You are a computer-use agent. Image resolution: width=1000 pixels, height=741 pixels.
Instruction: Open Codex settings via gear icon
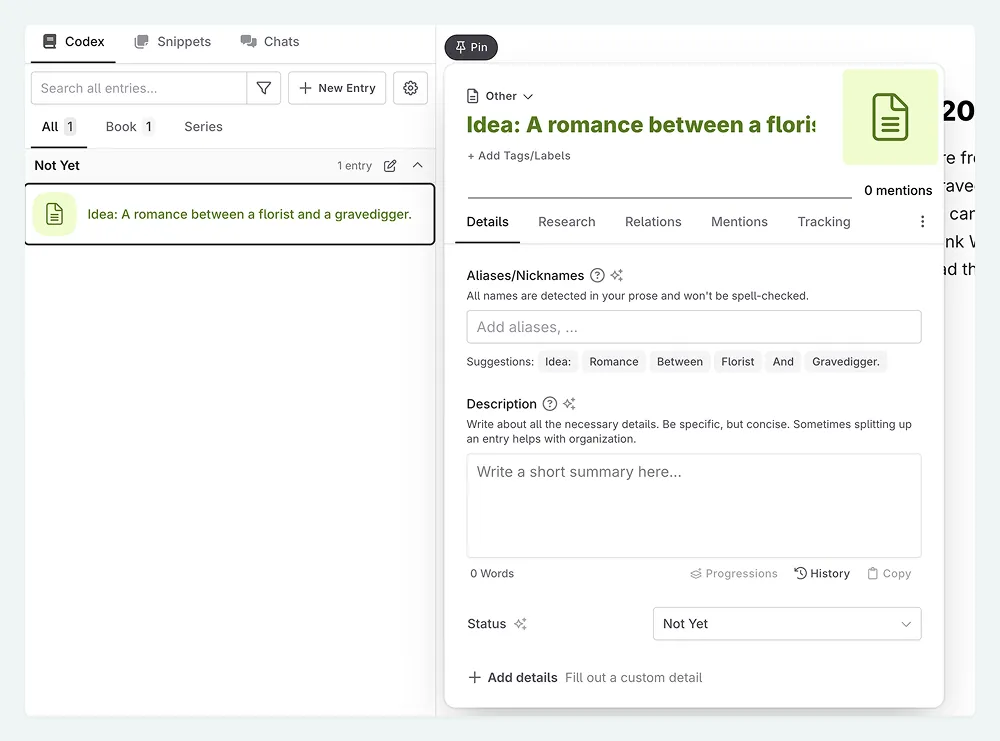[410, 88]
